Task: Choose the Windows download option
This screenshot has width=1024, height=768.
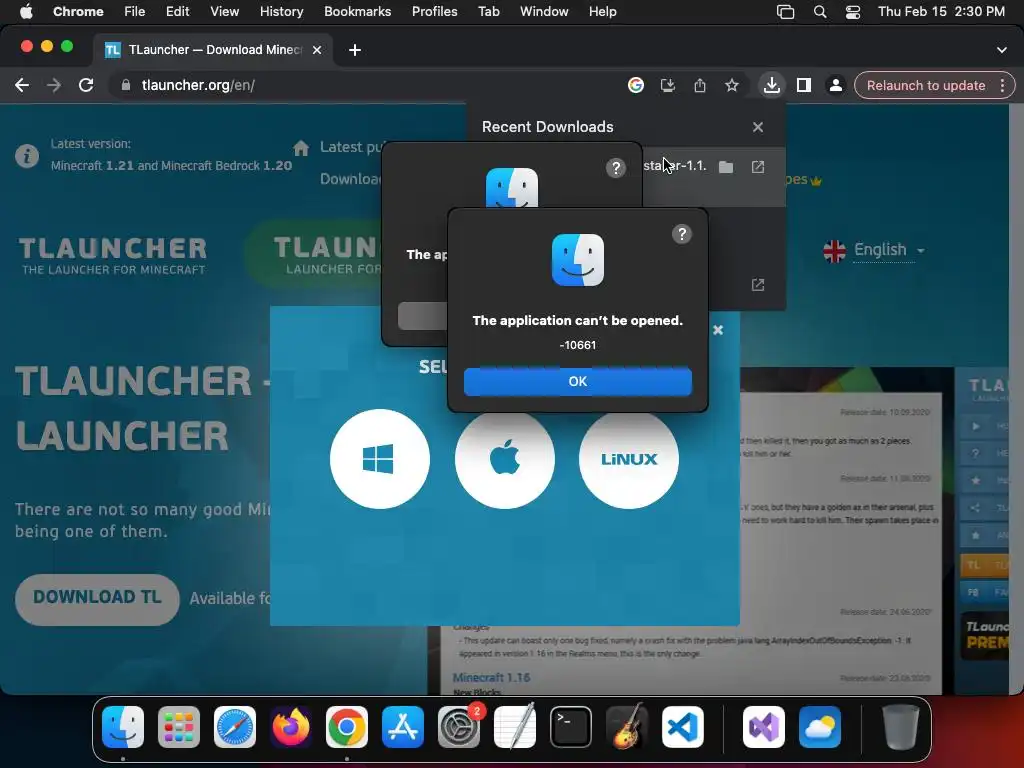Action: 379,459
